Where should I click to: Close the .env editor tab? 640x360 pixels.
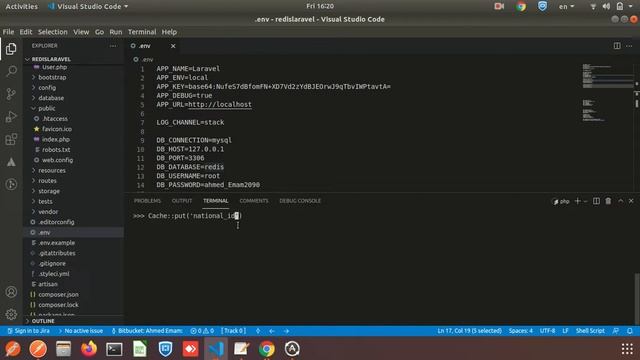coord(173,46)
